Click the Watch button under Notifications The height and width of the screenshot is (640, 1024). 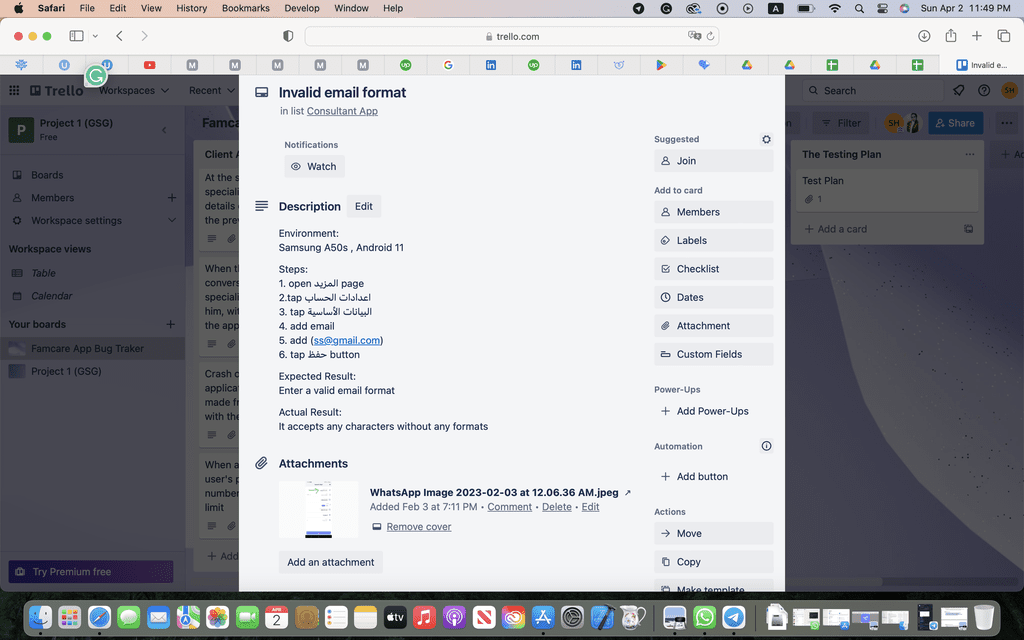(314, 167)
